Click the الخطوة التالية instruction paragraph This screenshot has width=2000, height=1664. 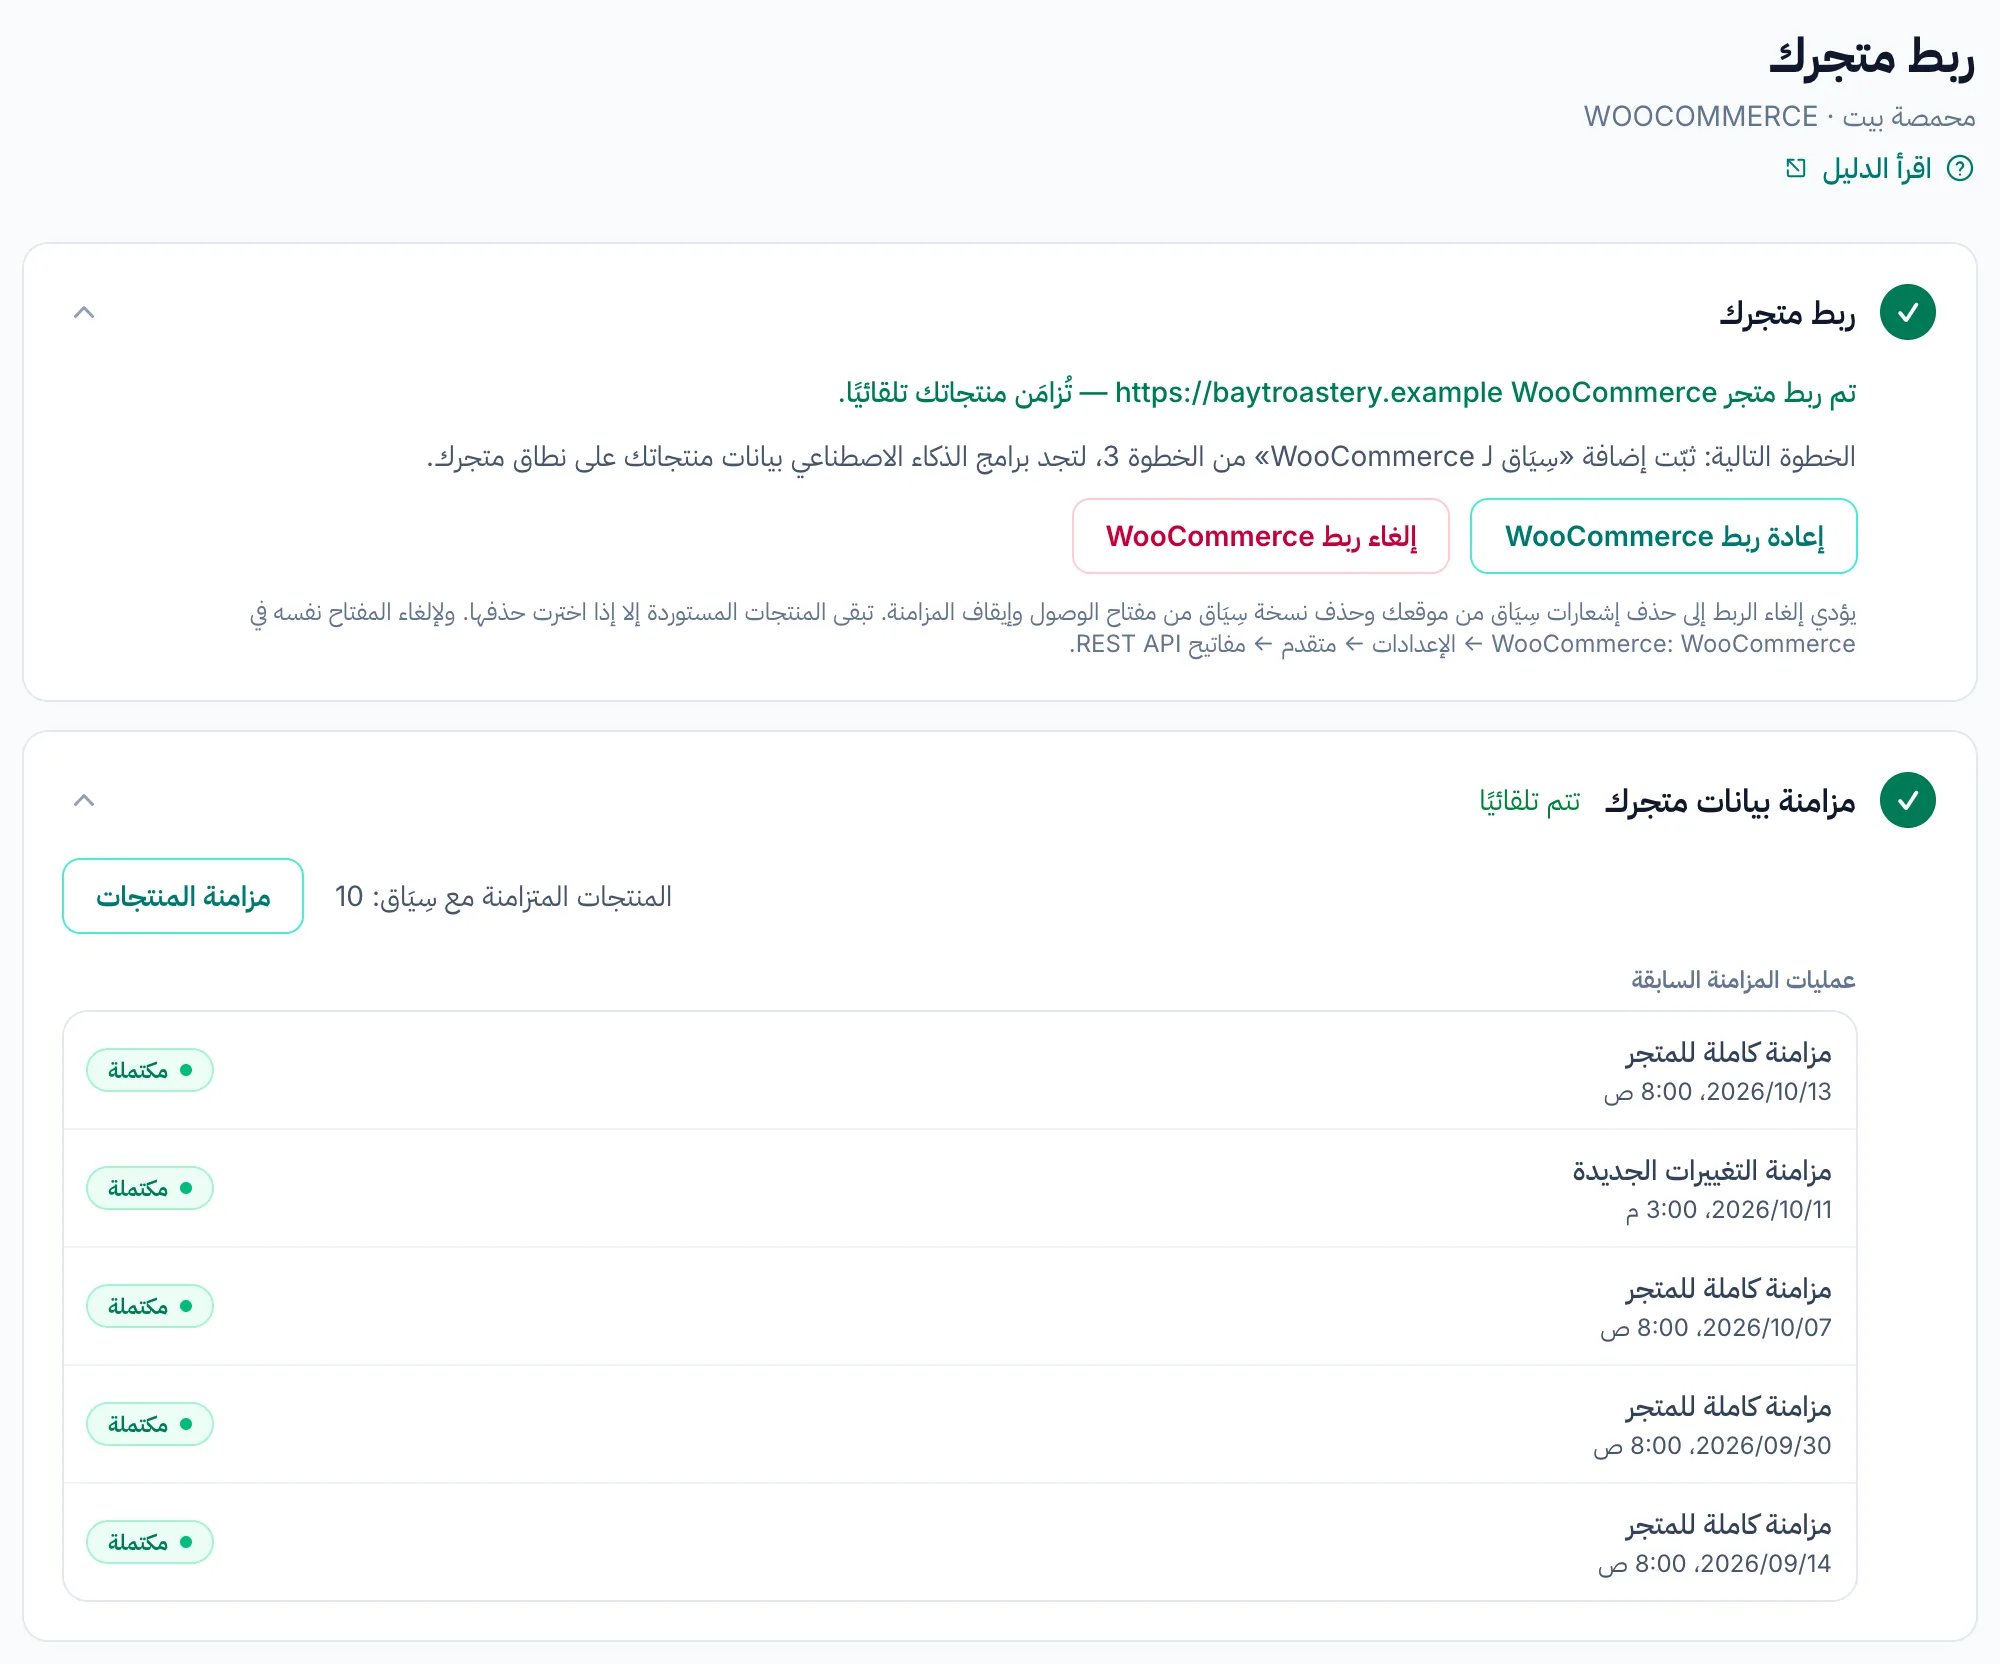tap(1141, 457)
